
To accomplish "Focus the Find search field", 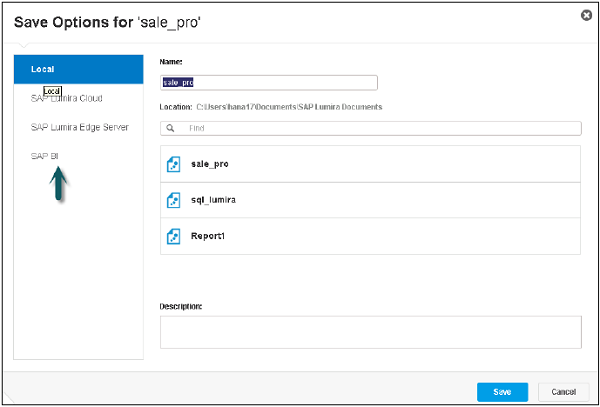I will pyautogui.click(x=380, y=129).
